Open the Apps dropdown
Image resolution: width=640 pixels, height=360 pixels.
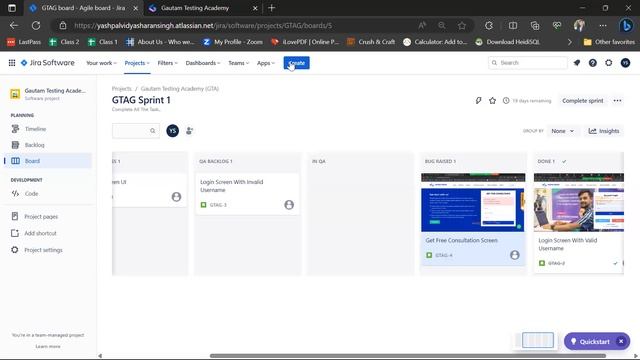click(x=266, y=63)
